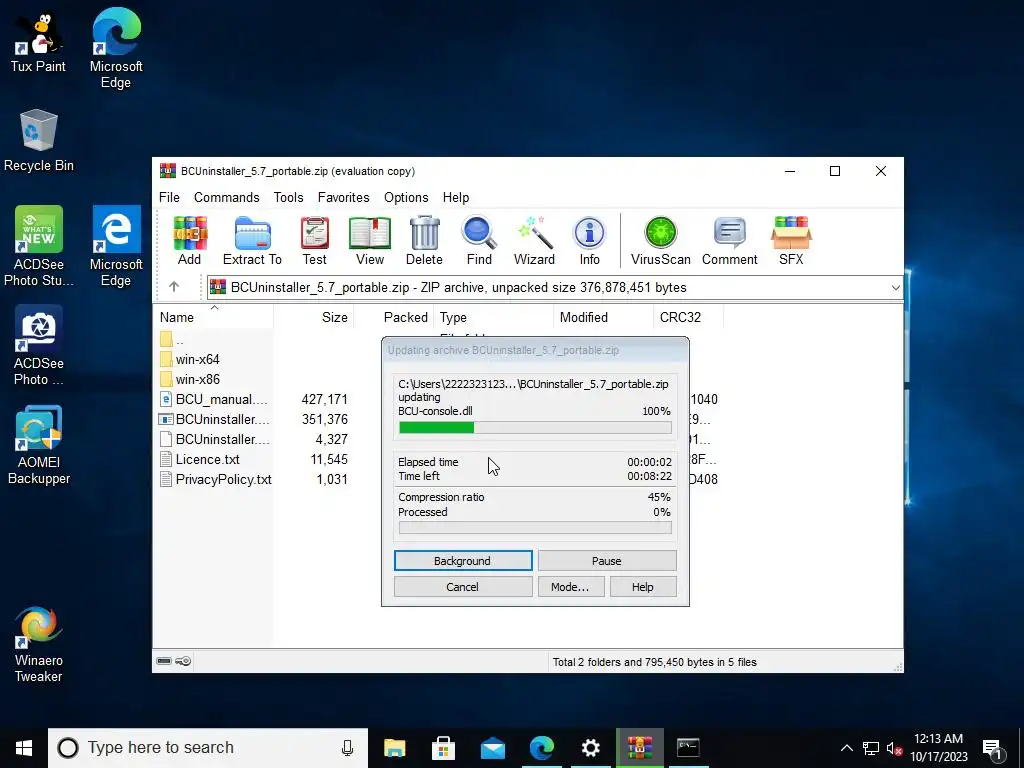Click the microphone icon in search box
This screenshot has height=768, width=1024.
[x=347, y=748]
